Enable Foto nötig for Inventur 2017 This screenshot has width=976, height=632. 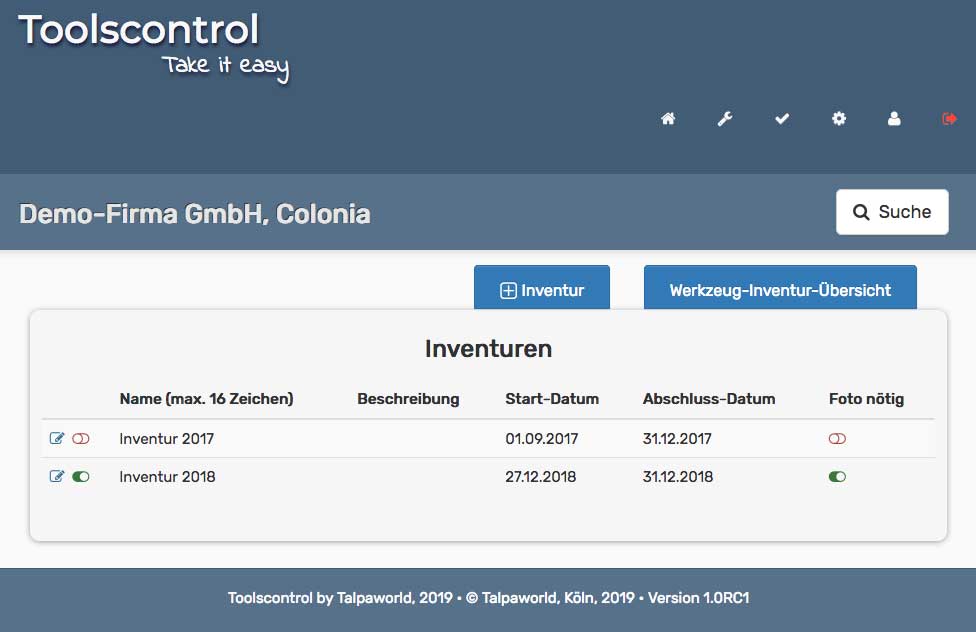point(837,438)
